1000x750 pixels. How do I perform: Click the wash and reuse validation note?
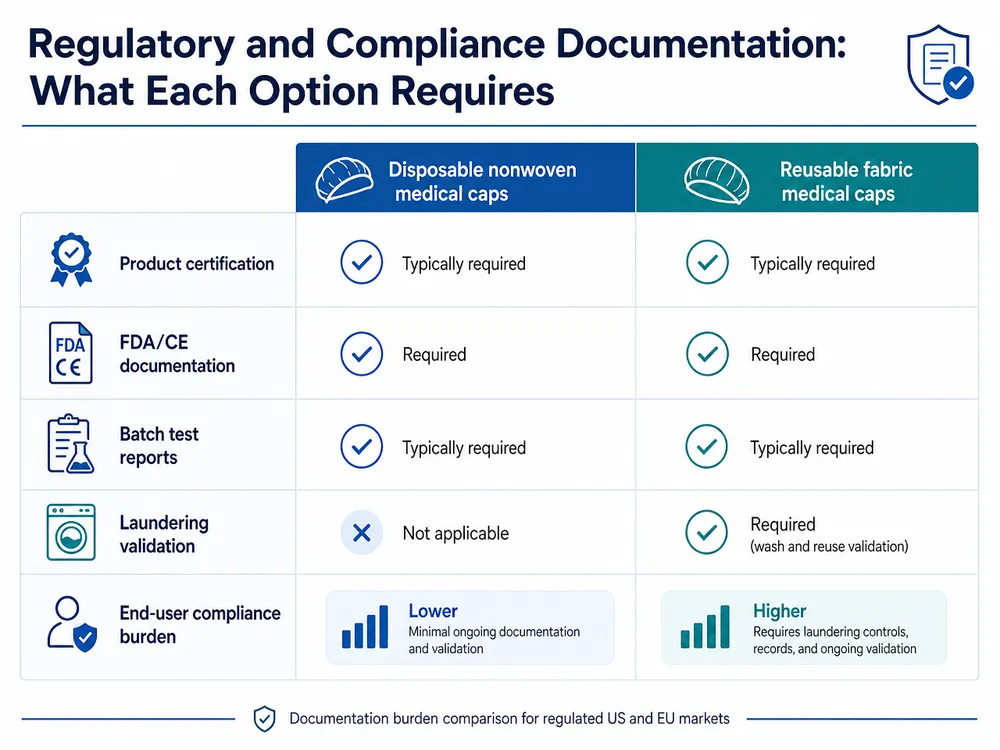click(829, 547)
